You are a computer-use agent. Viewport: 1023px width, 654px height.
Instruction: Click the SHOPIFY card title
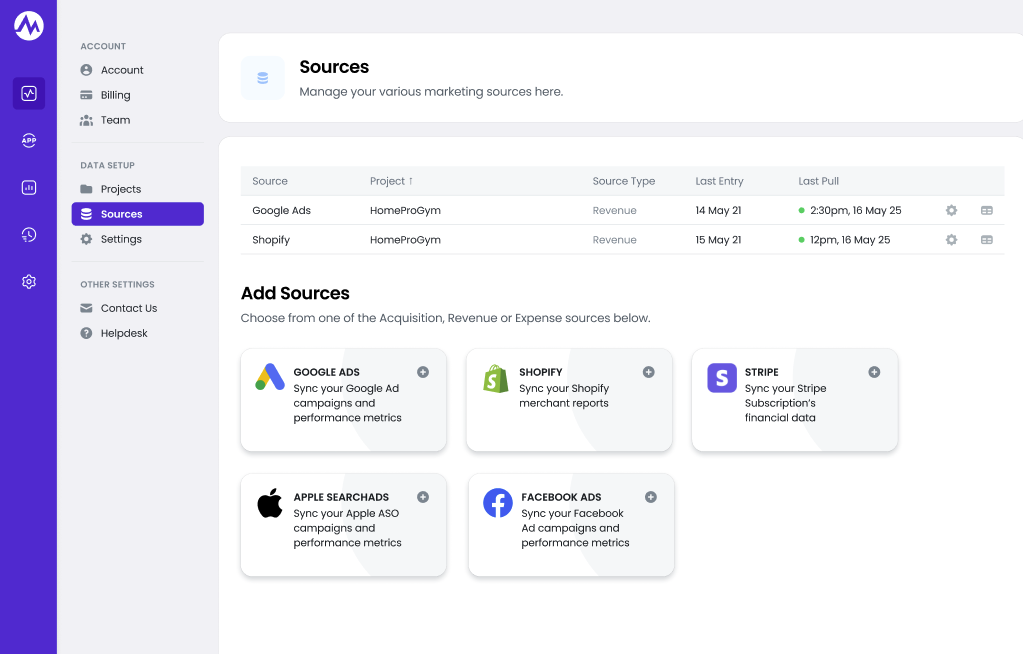tap(540, 372)
